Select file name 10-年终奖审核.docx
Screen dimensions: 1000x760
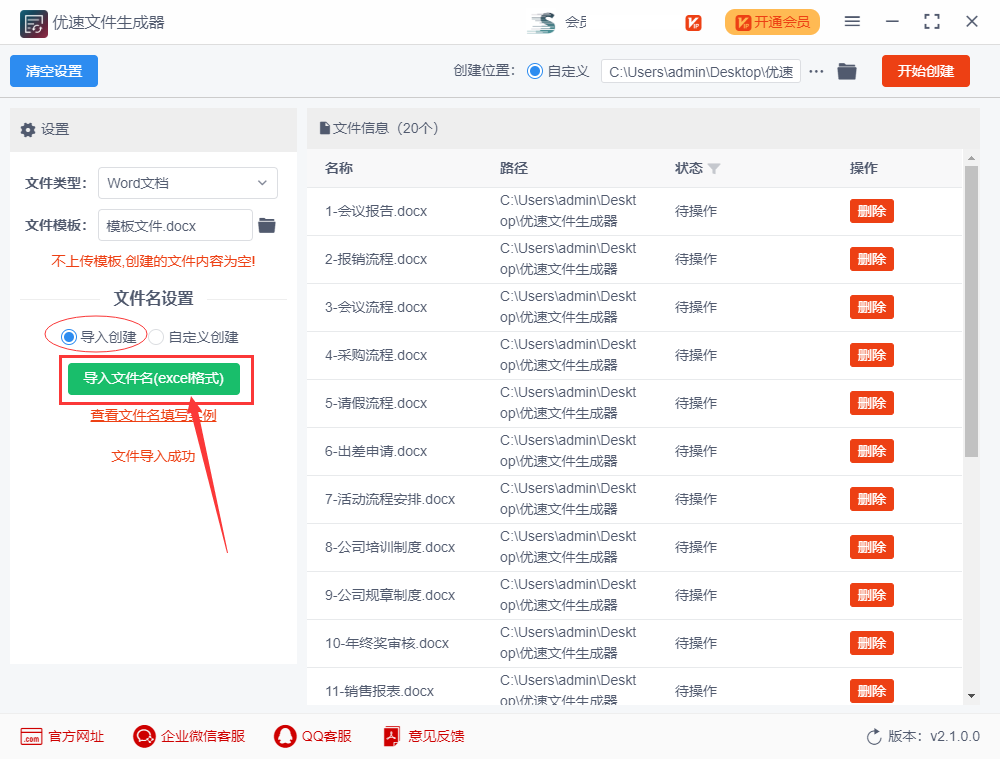[386, 643]
